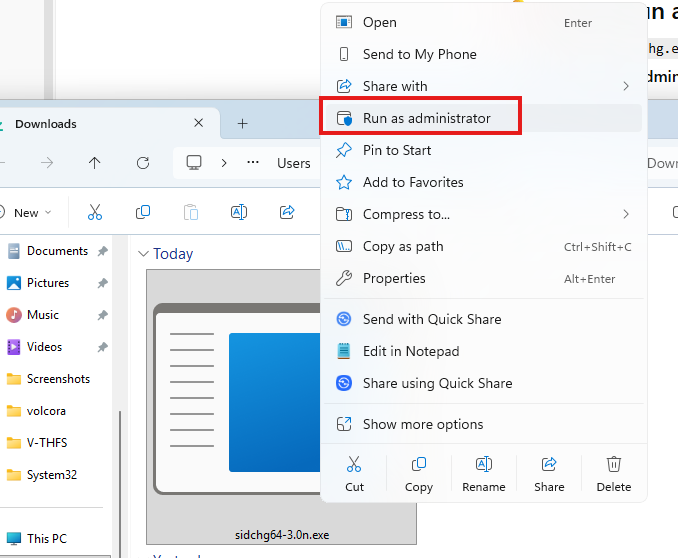Click the pin icon beside Pin to Start
Image resolution: width=678 pixels, height=558 pixels.
click(344, 150)
